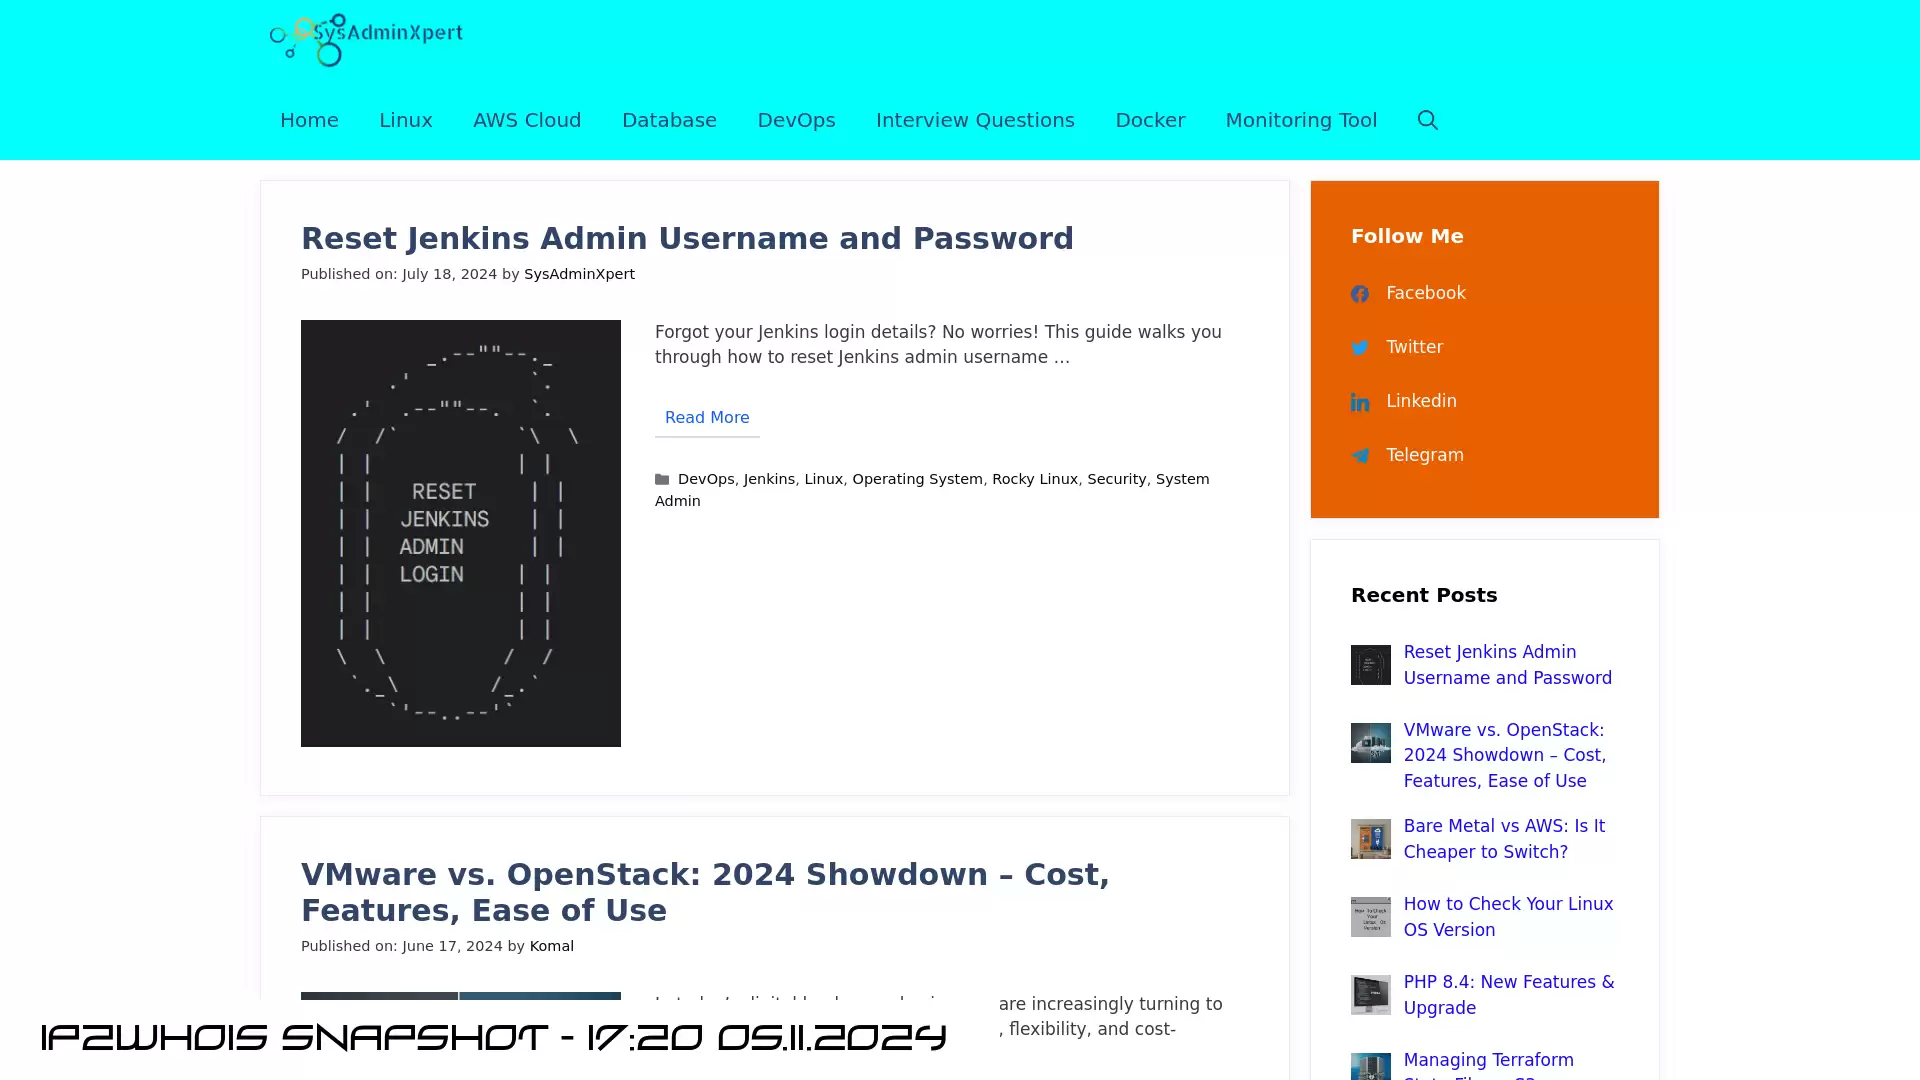
Task: Toggle the DevOps category tag
Action: pos(705,477)
